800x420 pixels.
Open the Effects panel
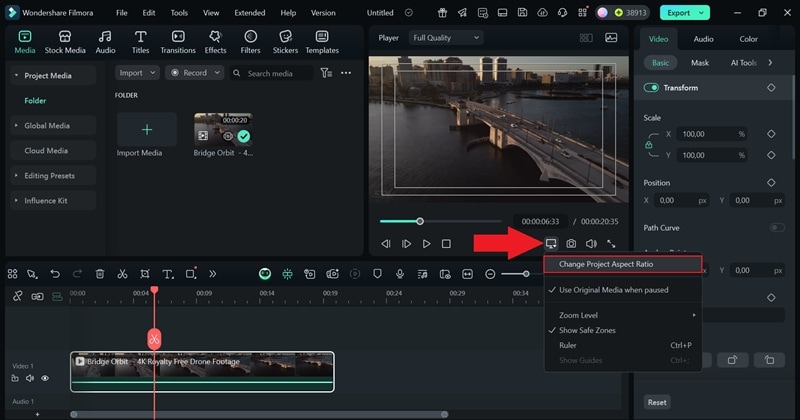coord(215,42)
